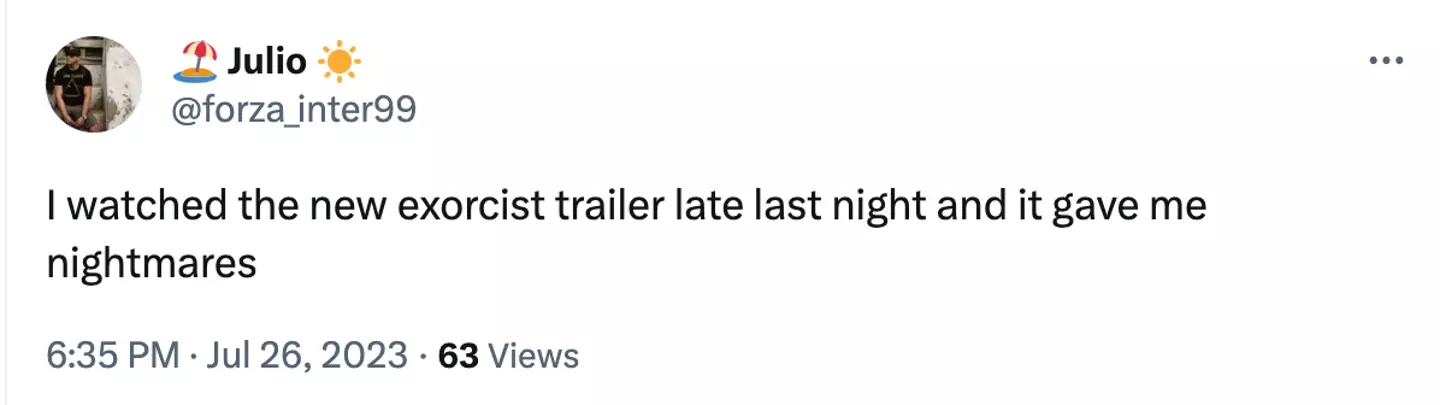
Task: Open the three-dot more options menu
Action: (1386, 60)
